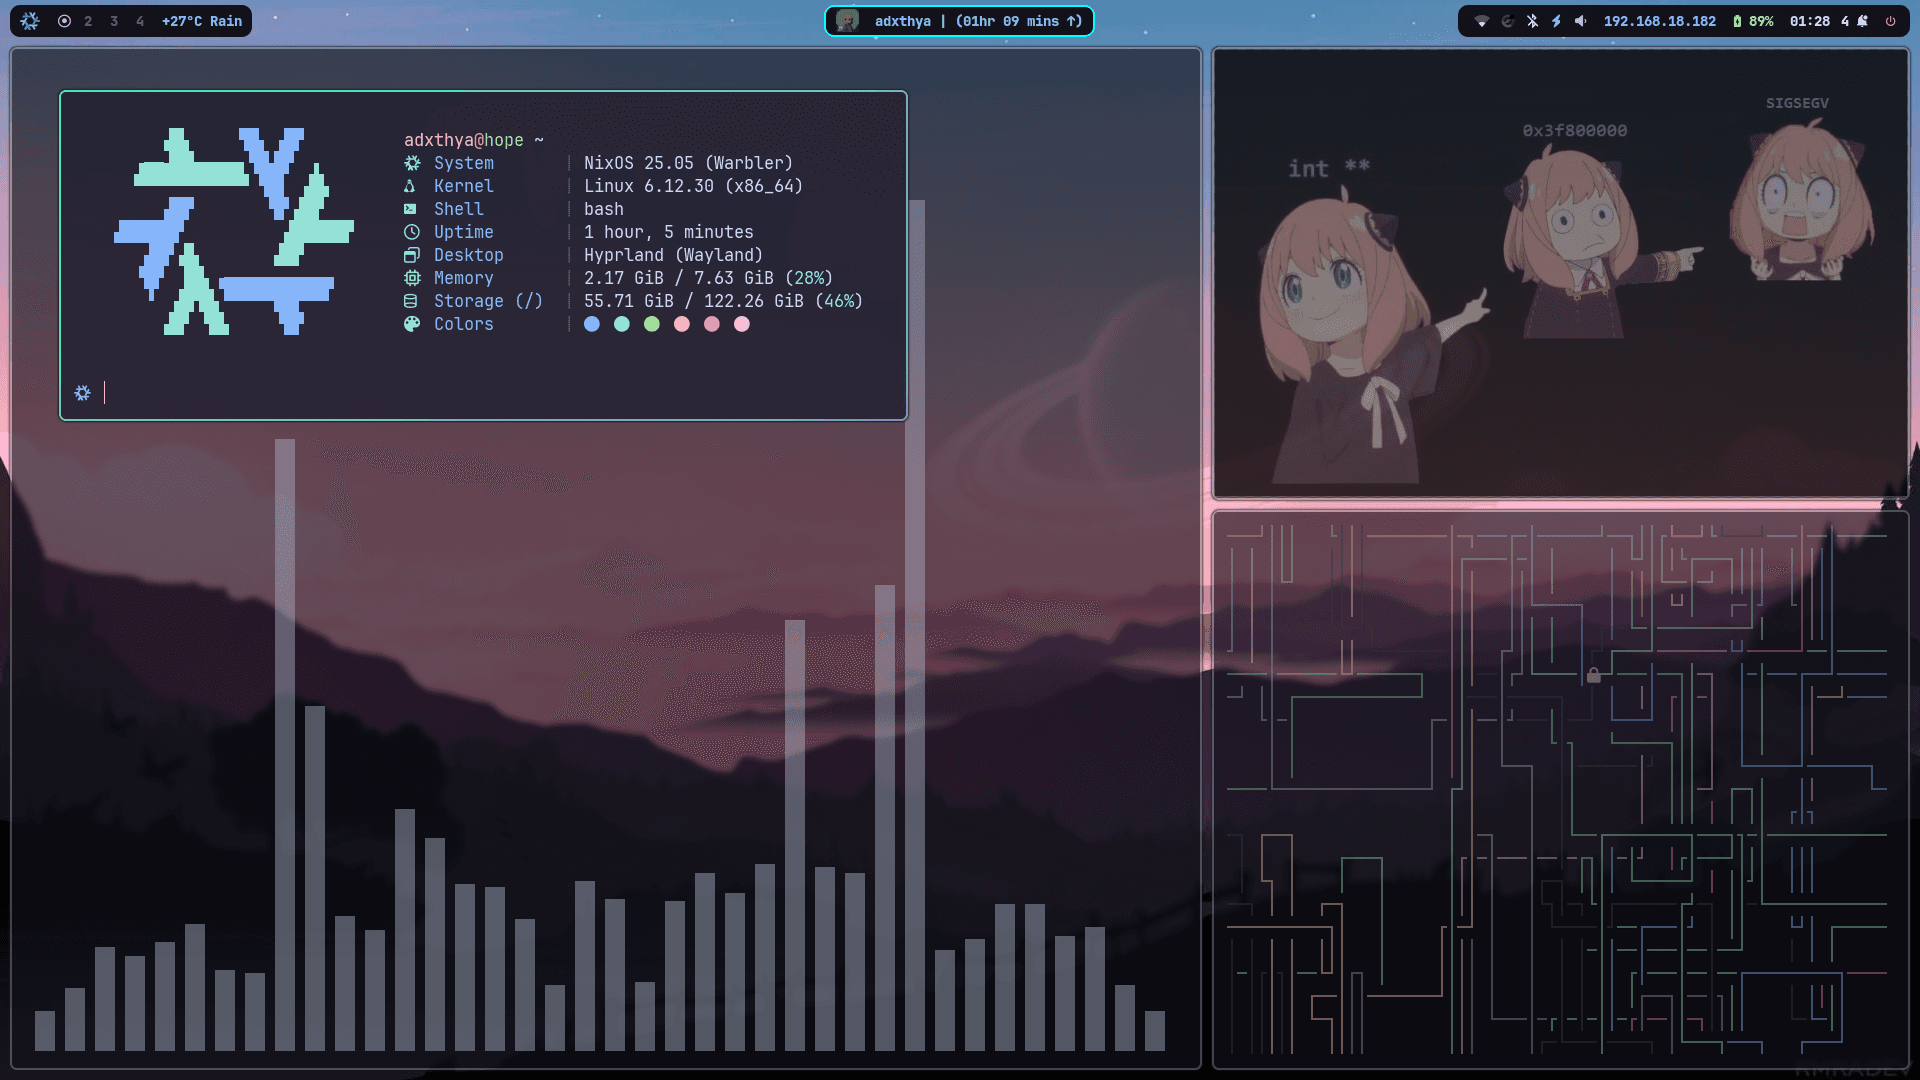Click the bash shell value
The height and width of the screenshot is (1080, 1920).
coord(604,209)
